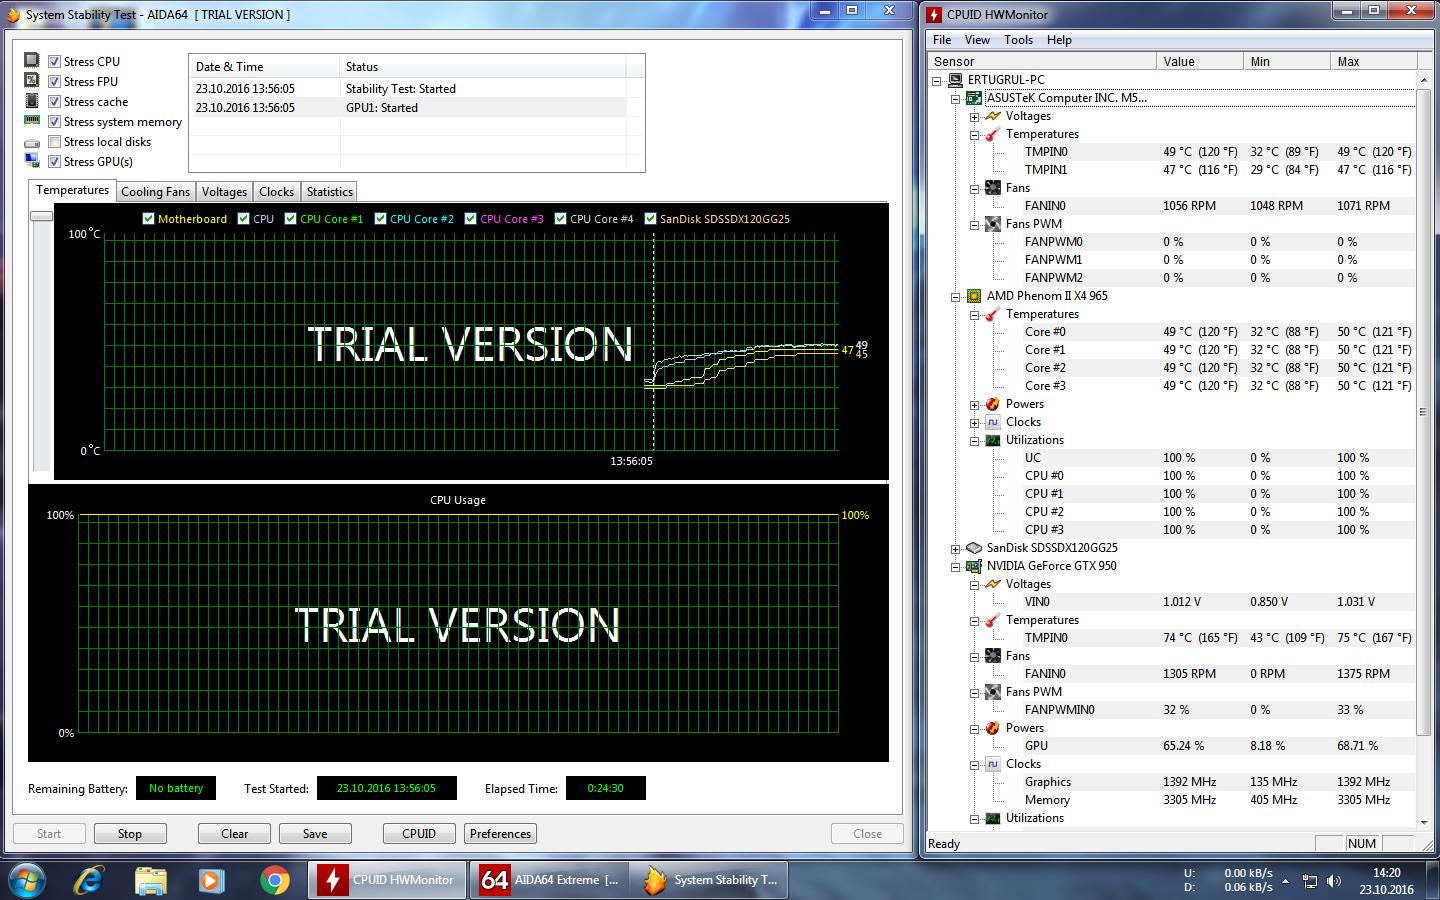Collapse the ERTUGRUL-PC root node
Image resolution: width=1440 pixels, height=900 pixels.
(x=937, y=81)
